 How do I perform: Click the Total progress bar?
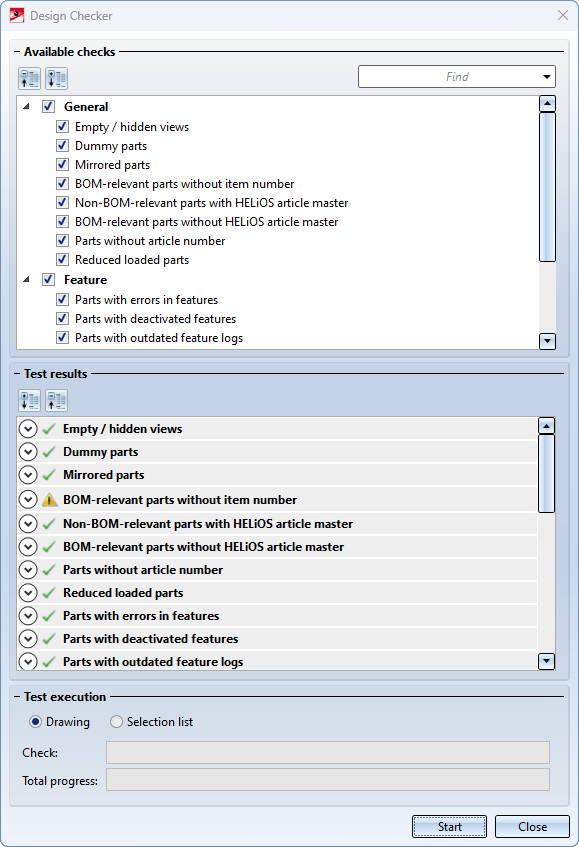(328, 779)
